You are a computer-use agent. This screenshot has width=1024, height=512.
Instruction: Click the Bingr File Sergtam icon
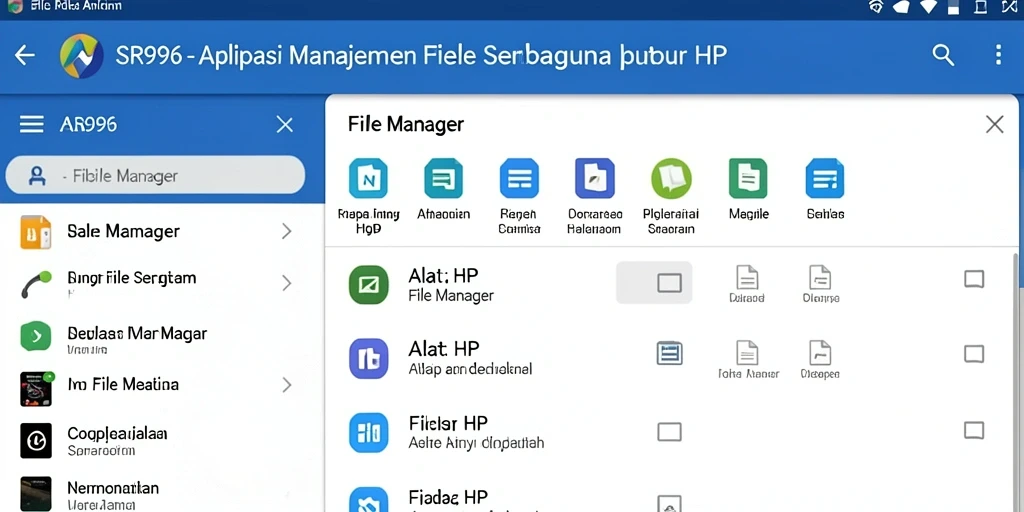(35, 284)
